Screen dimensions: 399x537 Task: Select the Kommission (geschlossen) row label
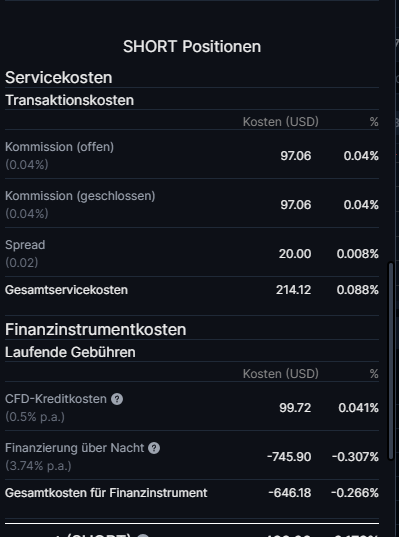(x=80, y=196)
